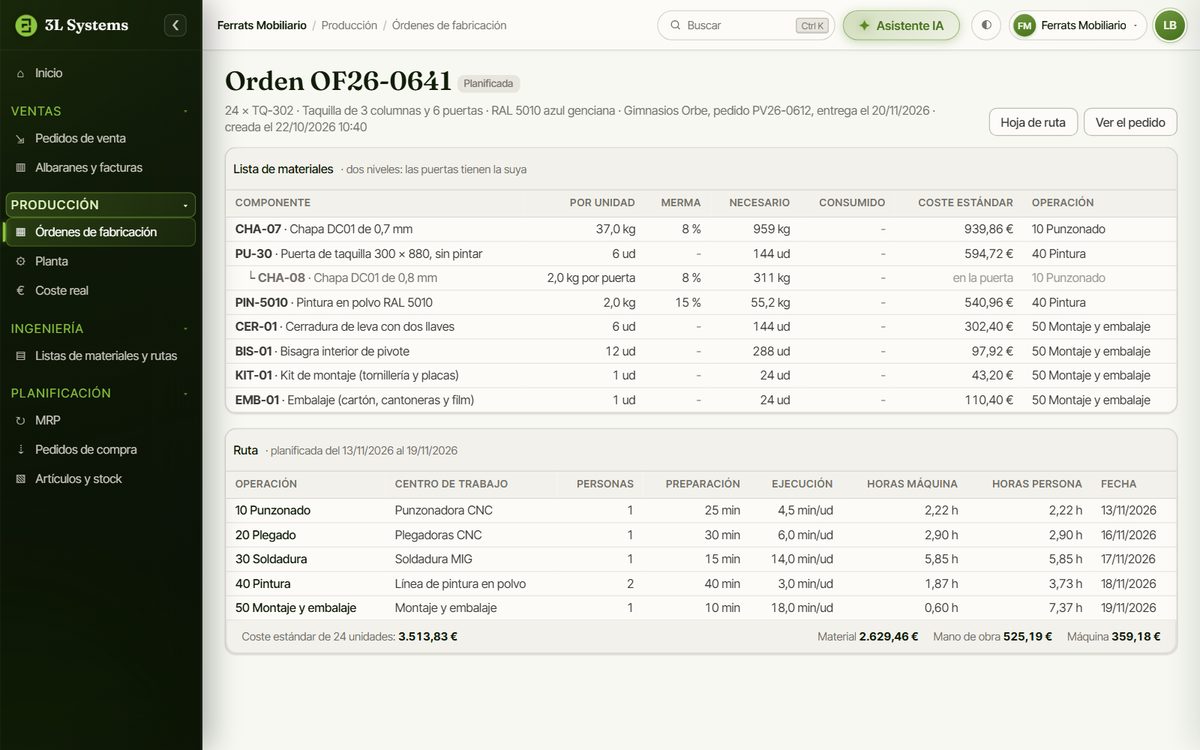Go to Coste real

point(101,290)
